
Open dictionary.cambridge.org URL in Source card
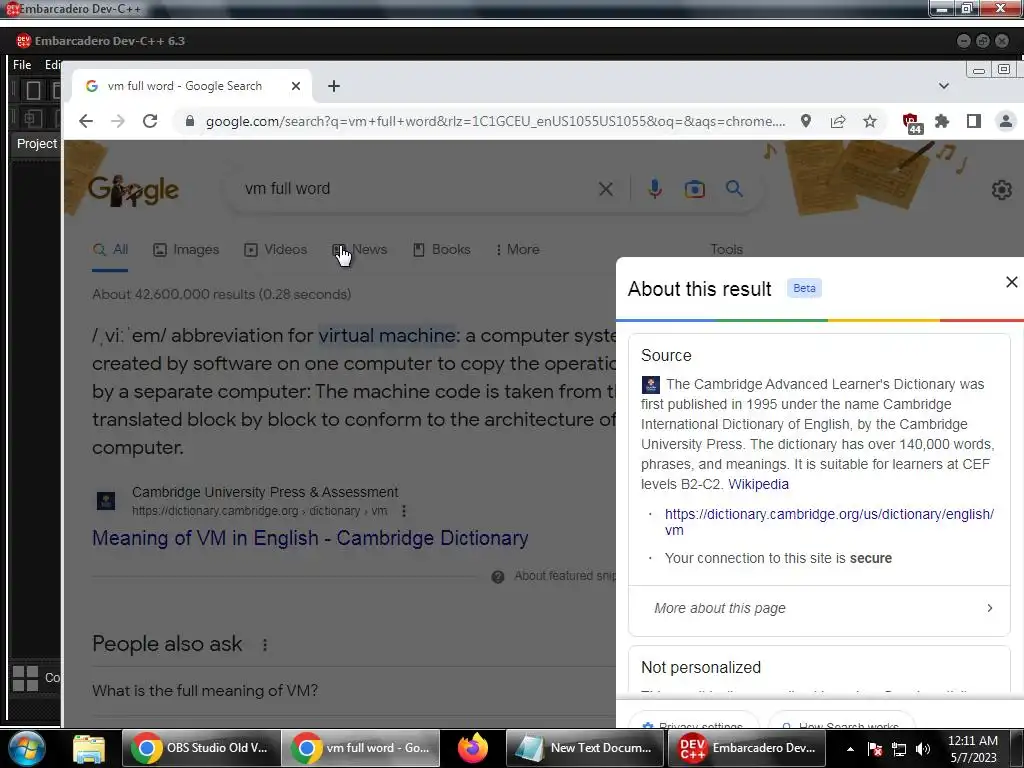tap(829, 522)
